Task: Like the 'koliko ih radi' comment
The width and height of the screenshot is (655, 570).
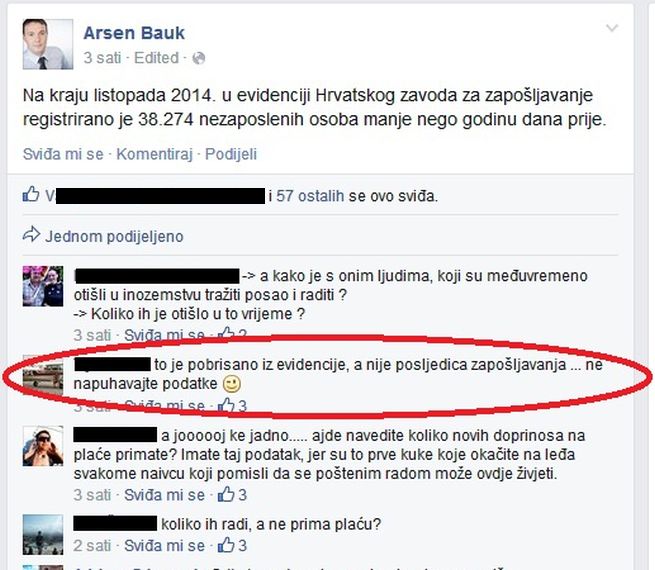Action: pyautogui.click(x=164, y=545)
